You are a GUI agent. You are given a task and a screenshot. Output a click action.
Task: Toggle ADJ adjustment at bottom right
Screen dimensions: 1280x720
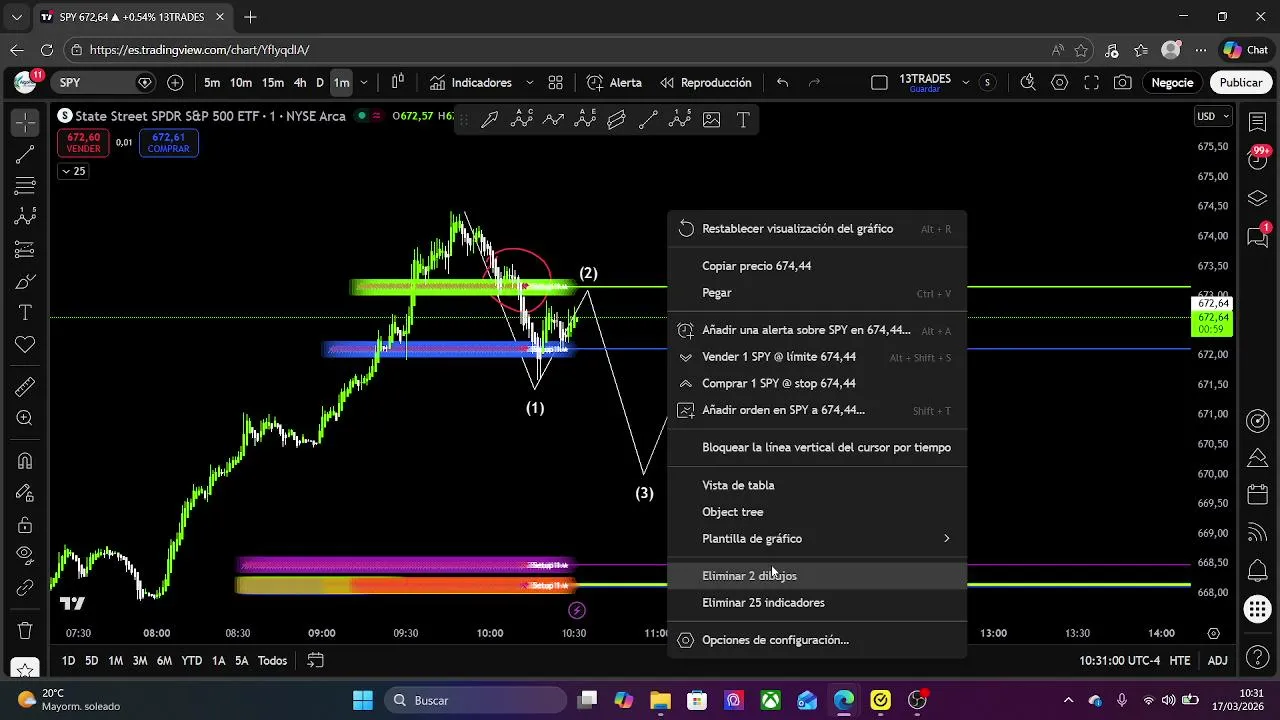point(1217,661)
